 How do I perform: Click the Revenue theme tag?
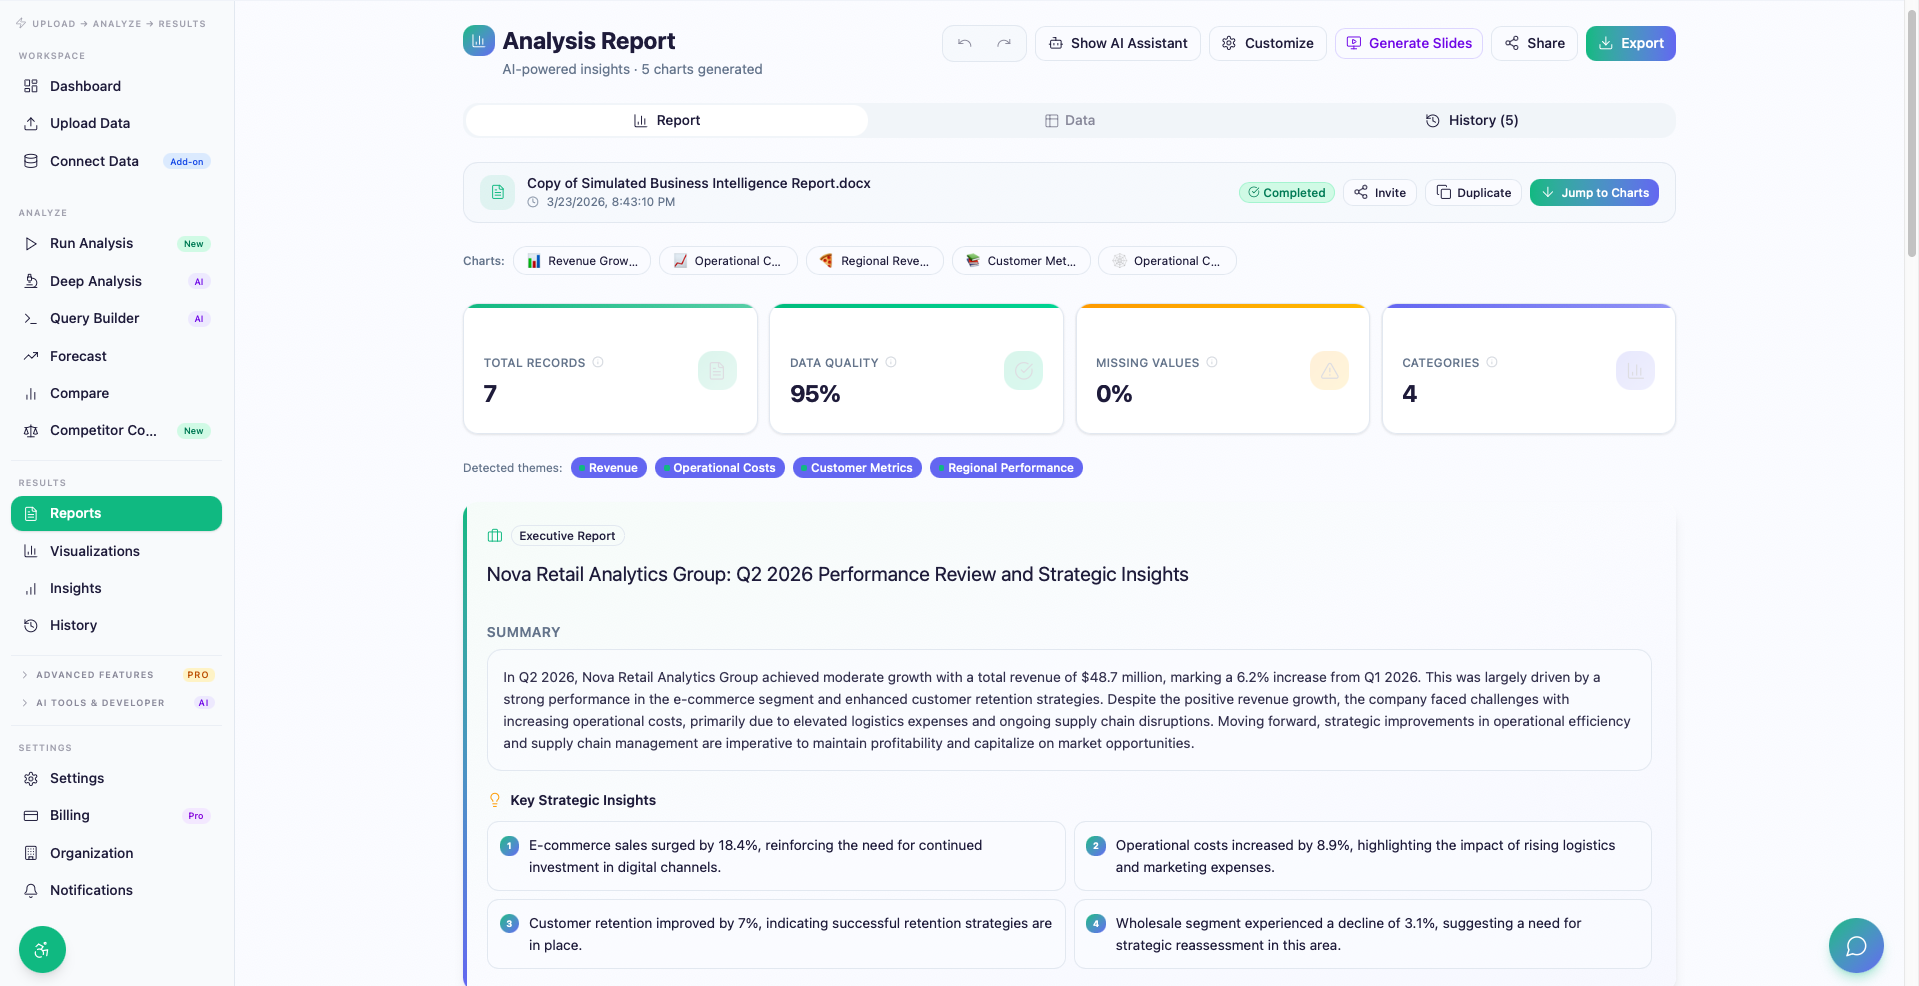point(609,468)
